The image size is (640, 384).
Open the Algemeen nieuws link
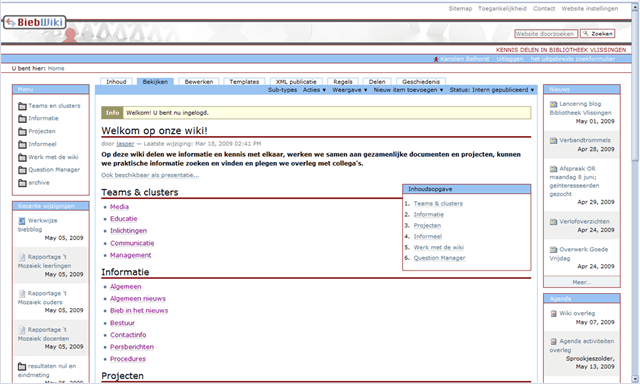pos(138,299)
